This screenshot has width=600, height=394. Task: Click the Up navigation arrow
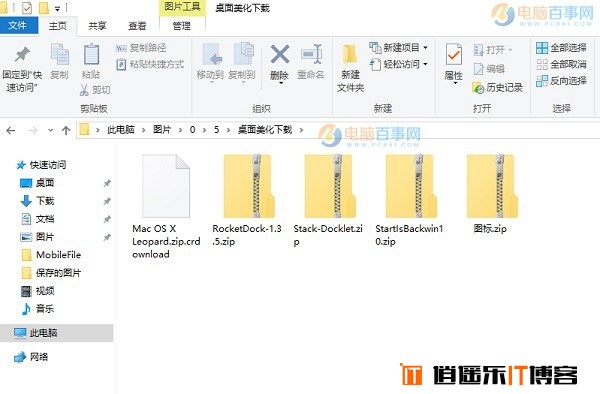click(x=66, y=130)
